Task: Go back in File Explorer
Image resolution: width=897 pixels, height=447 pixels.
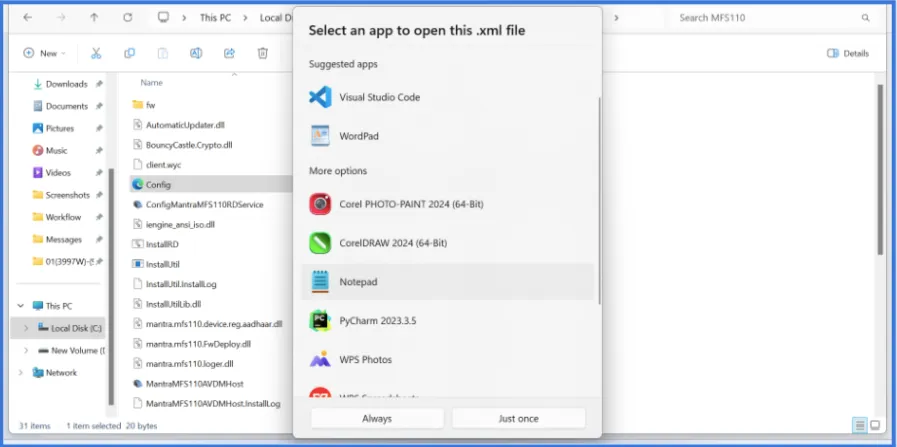Action: click(27, 18)
